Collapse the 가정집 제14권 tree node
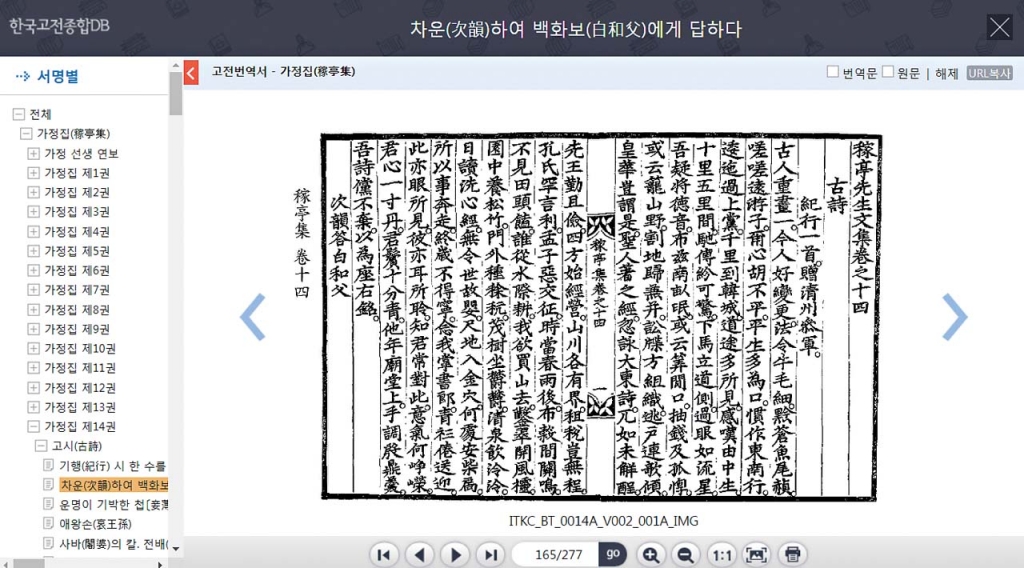Screen dimensions: 1024x568 34,427
